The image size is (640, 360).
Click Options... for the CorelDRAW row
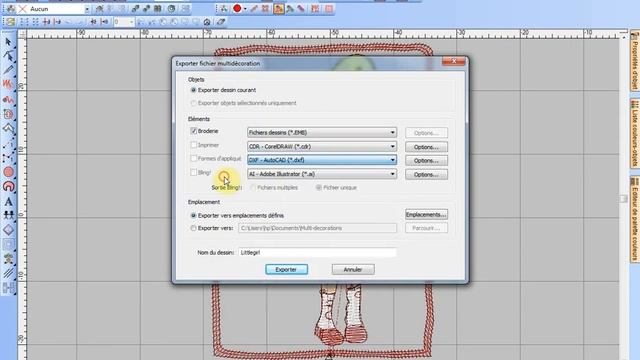click(x=426, y=147)
